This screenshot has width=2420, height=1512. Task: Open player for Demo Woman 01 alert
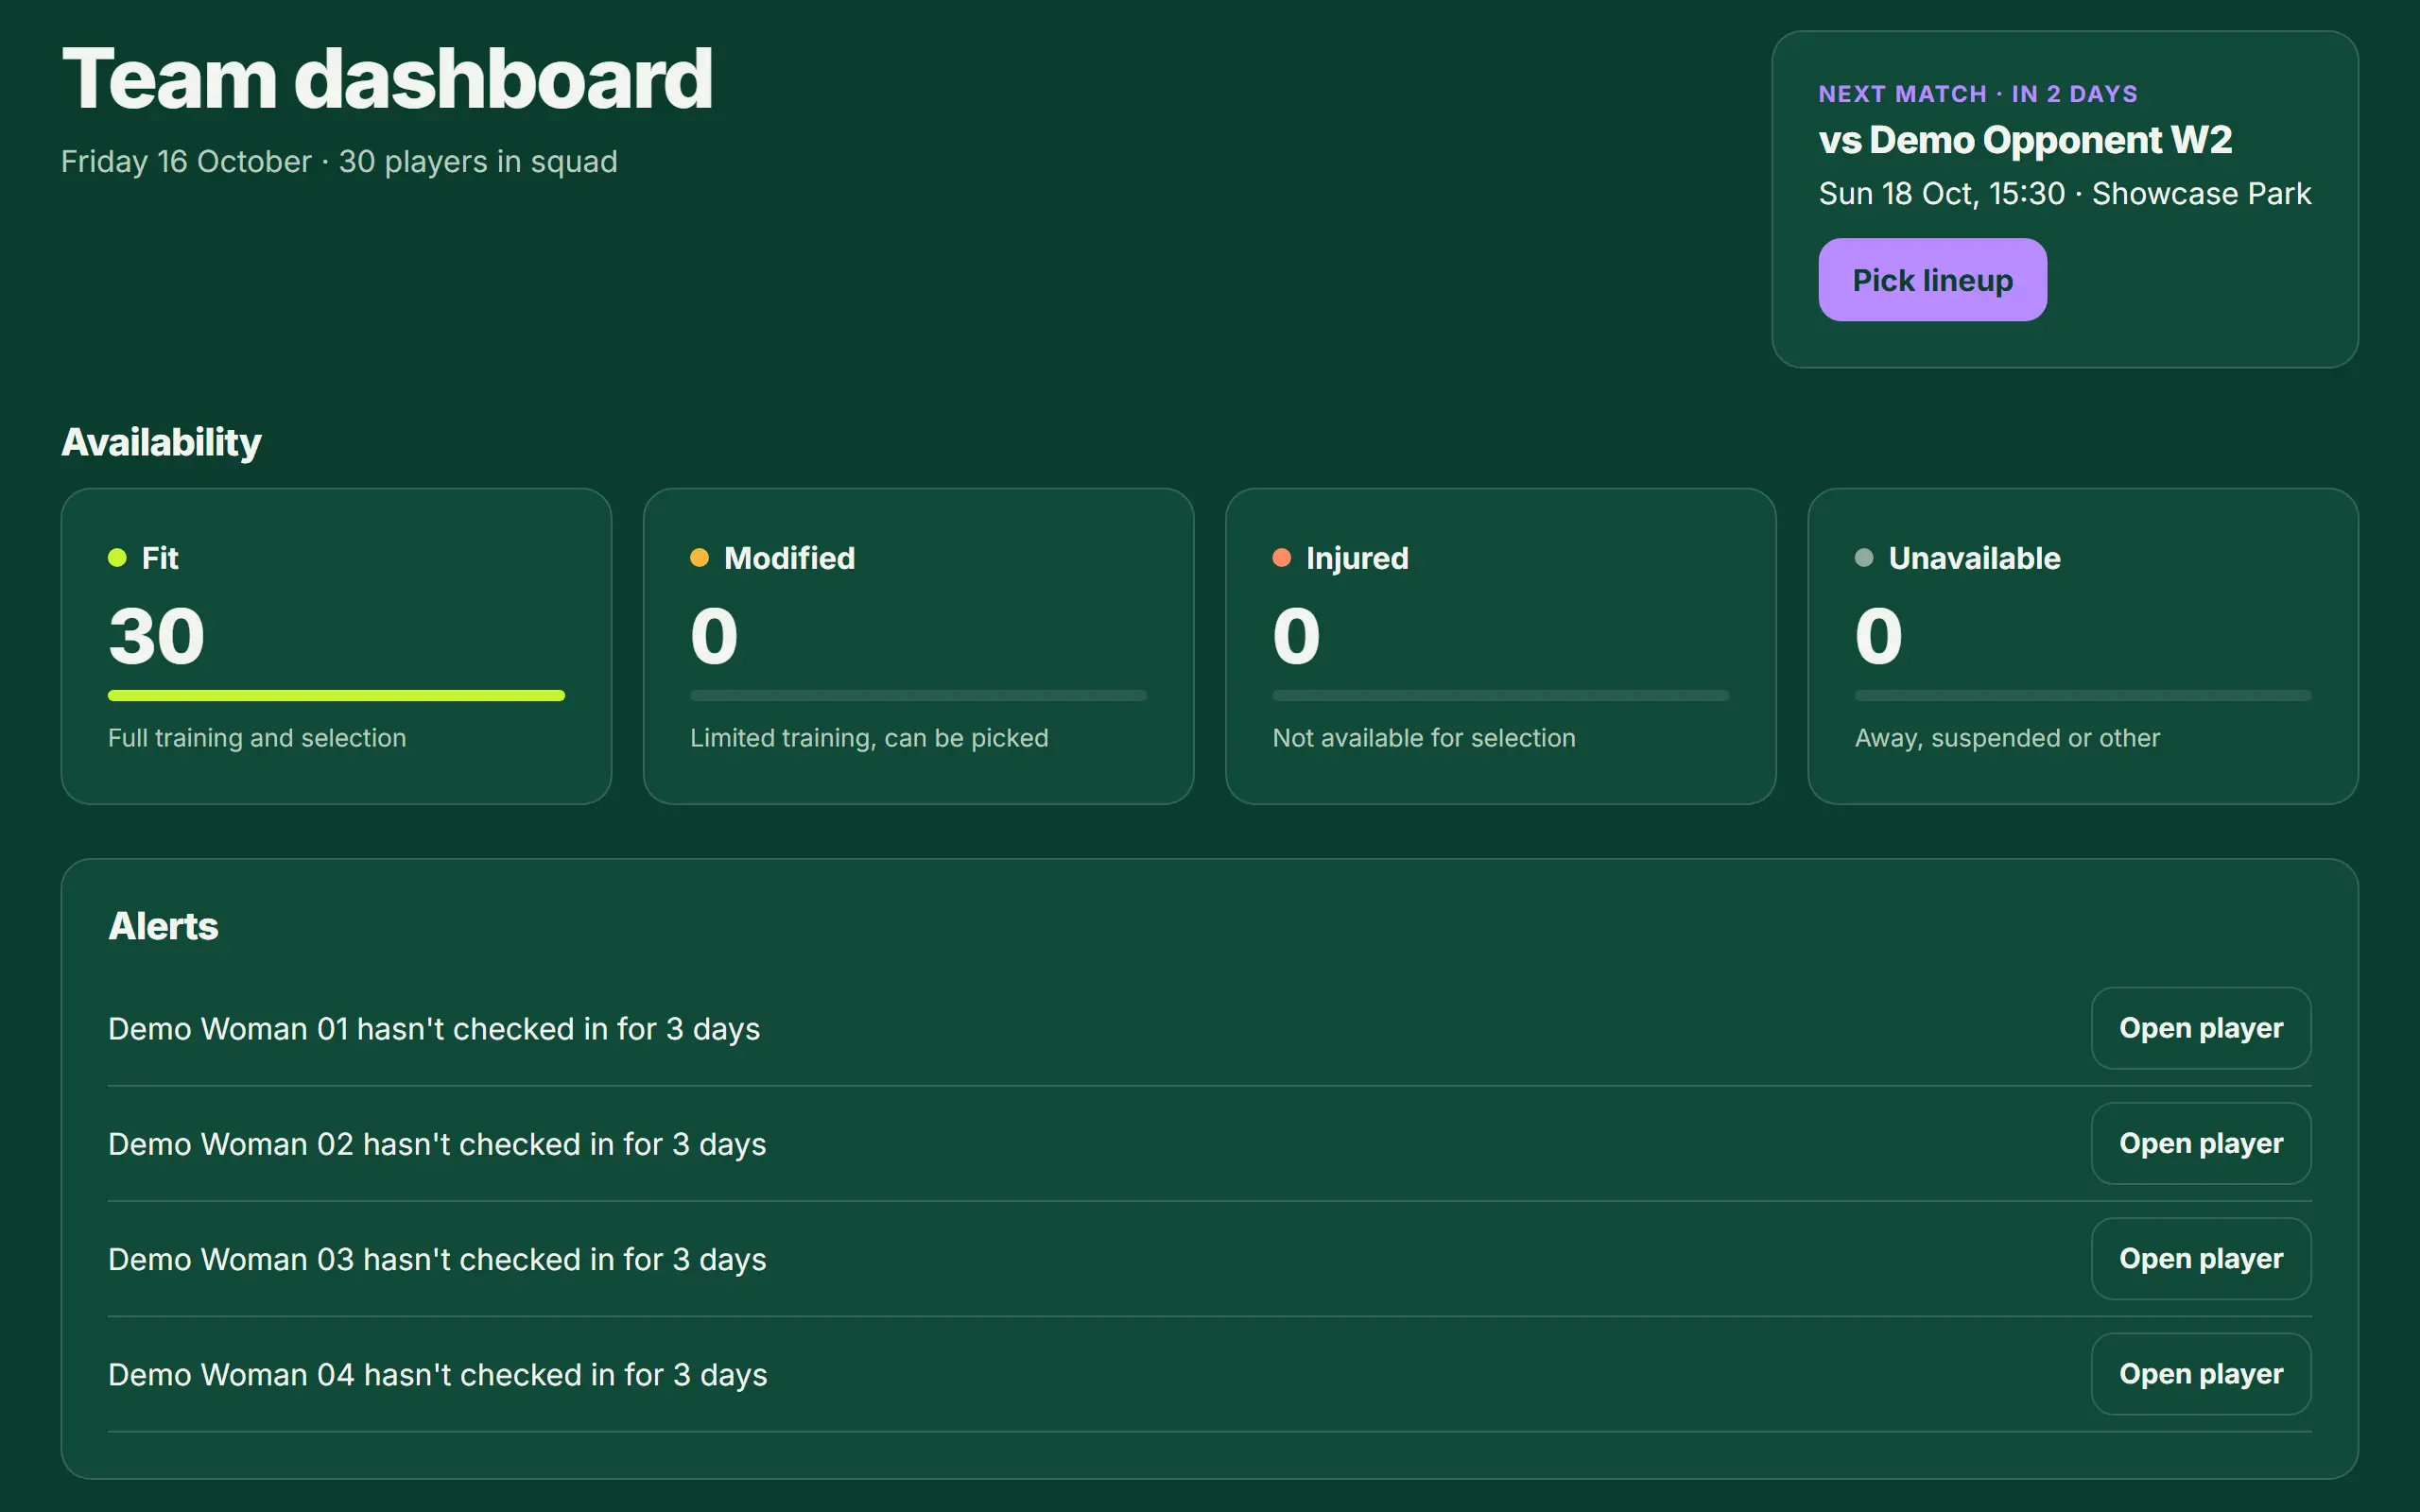click(2201, 1028)
